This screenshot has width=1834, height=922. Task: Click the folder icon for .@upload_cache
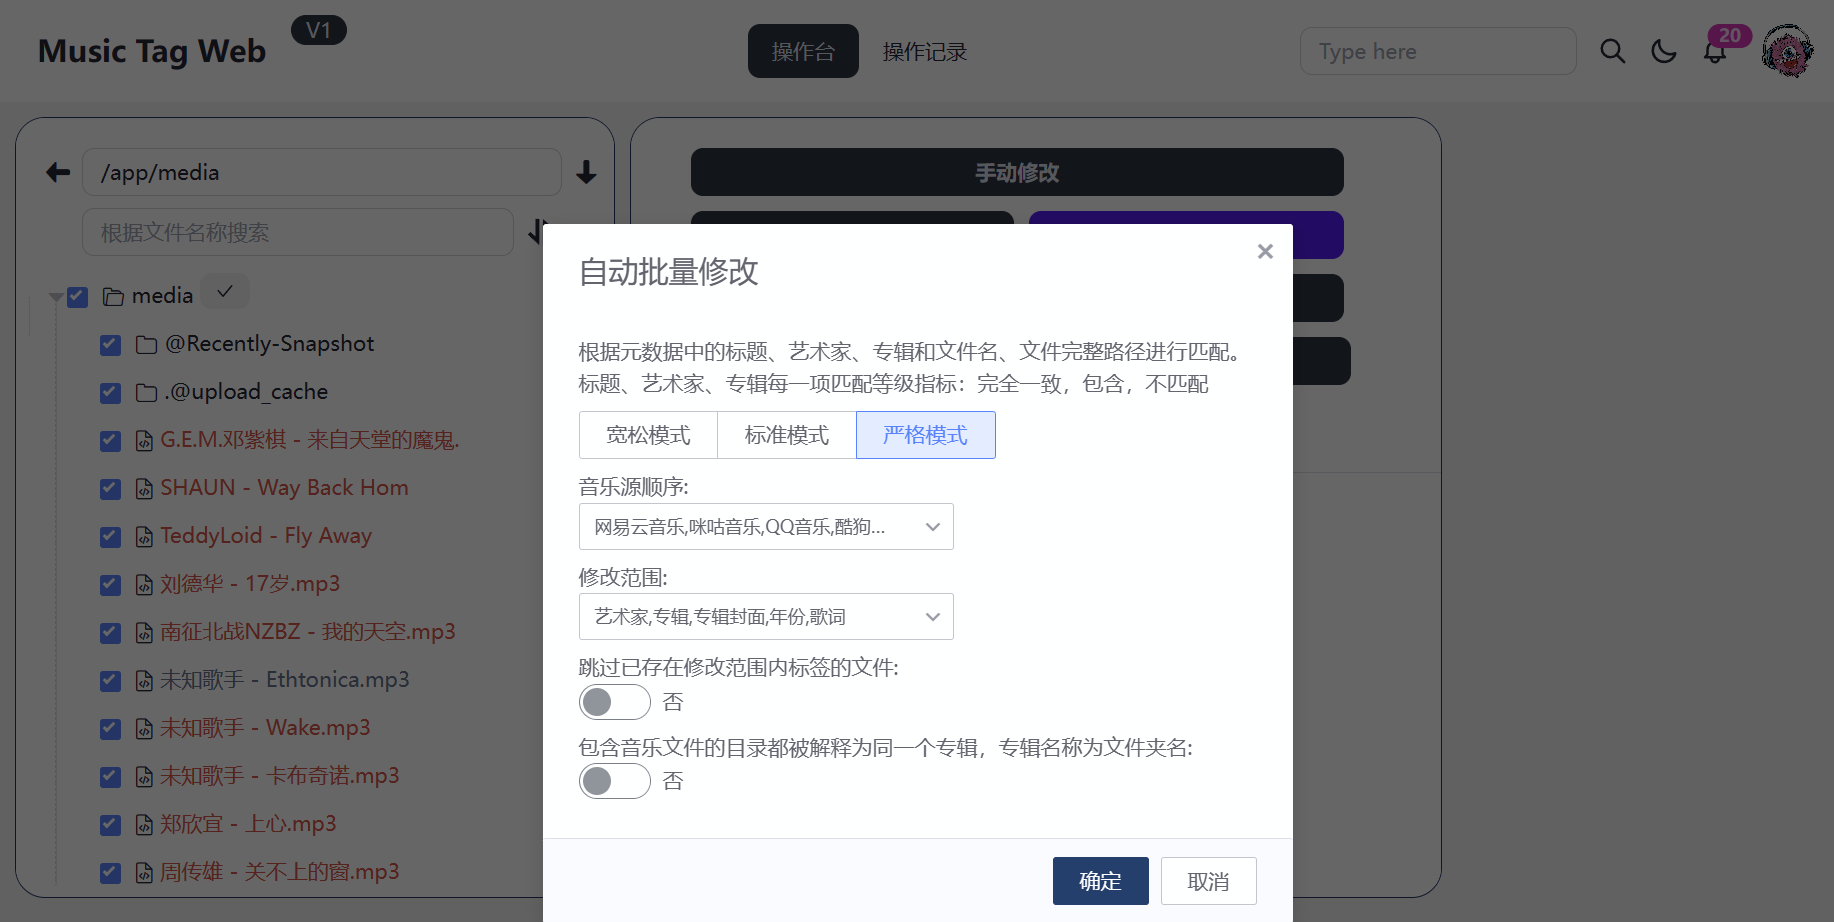click(x=146, y=392)
